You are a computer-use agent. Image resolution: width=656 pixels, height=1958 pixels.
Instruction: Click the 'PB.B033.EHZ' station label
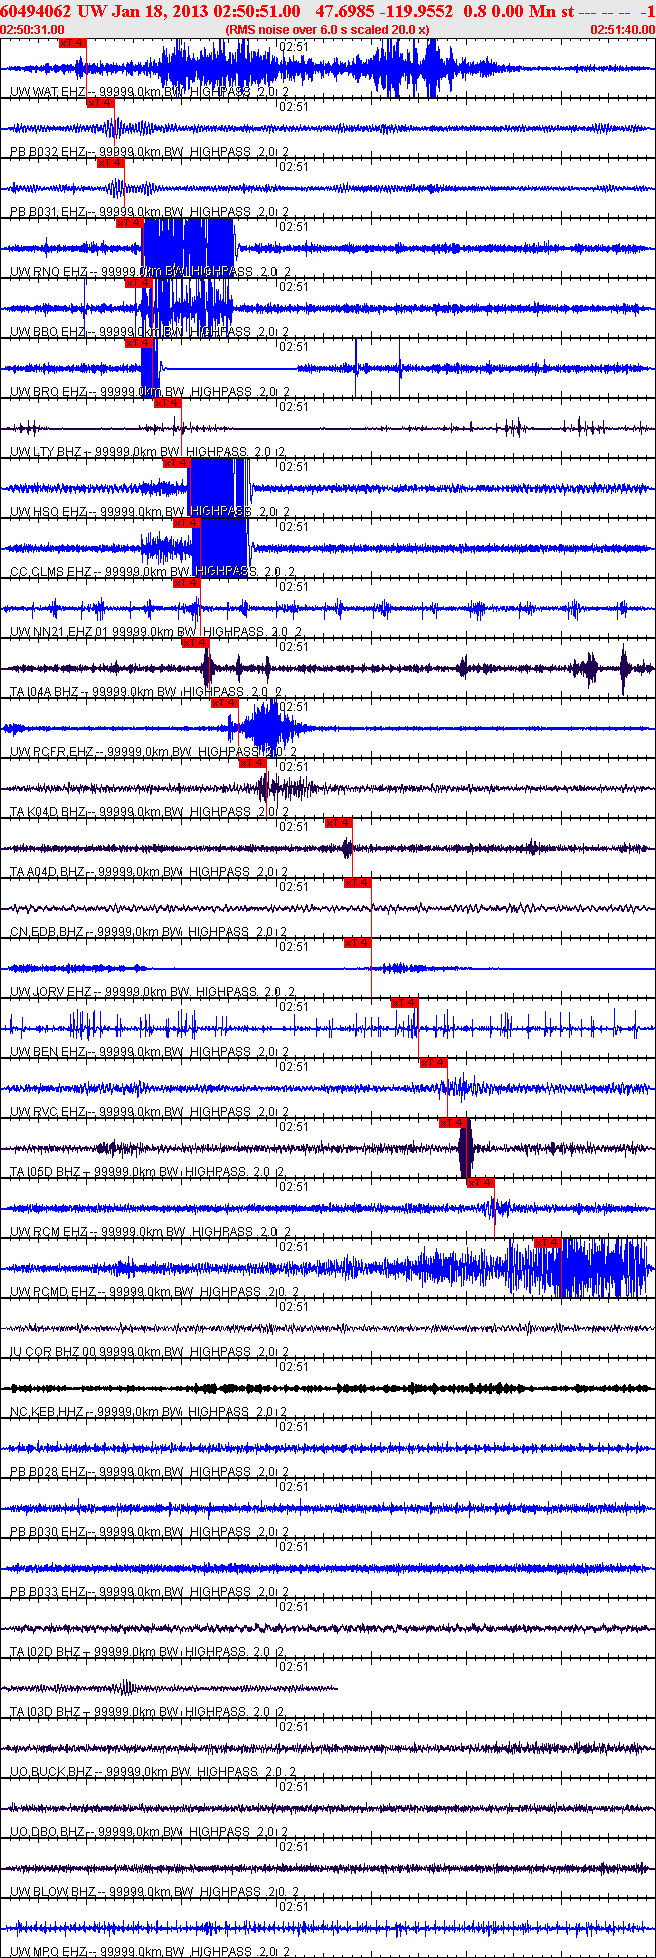point(49,1592)
